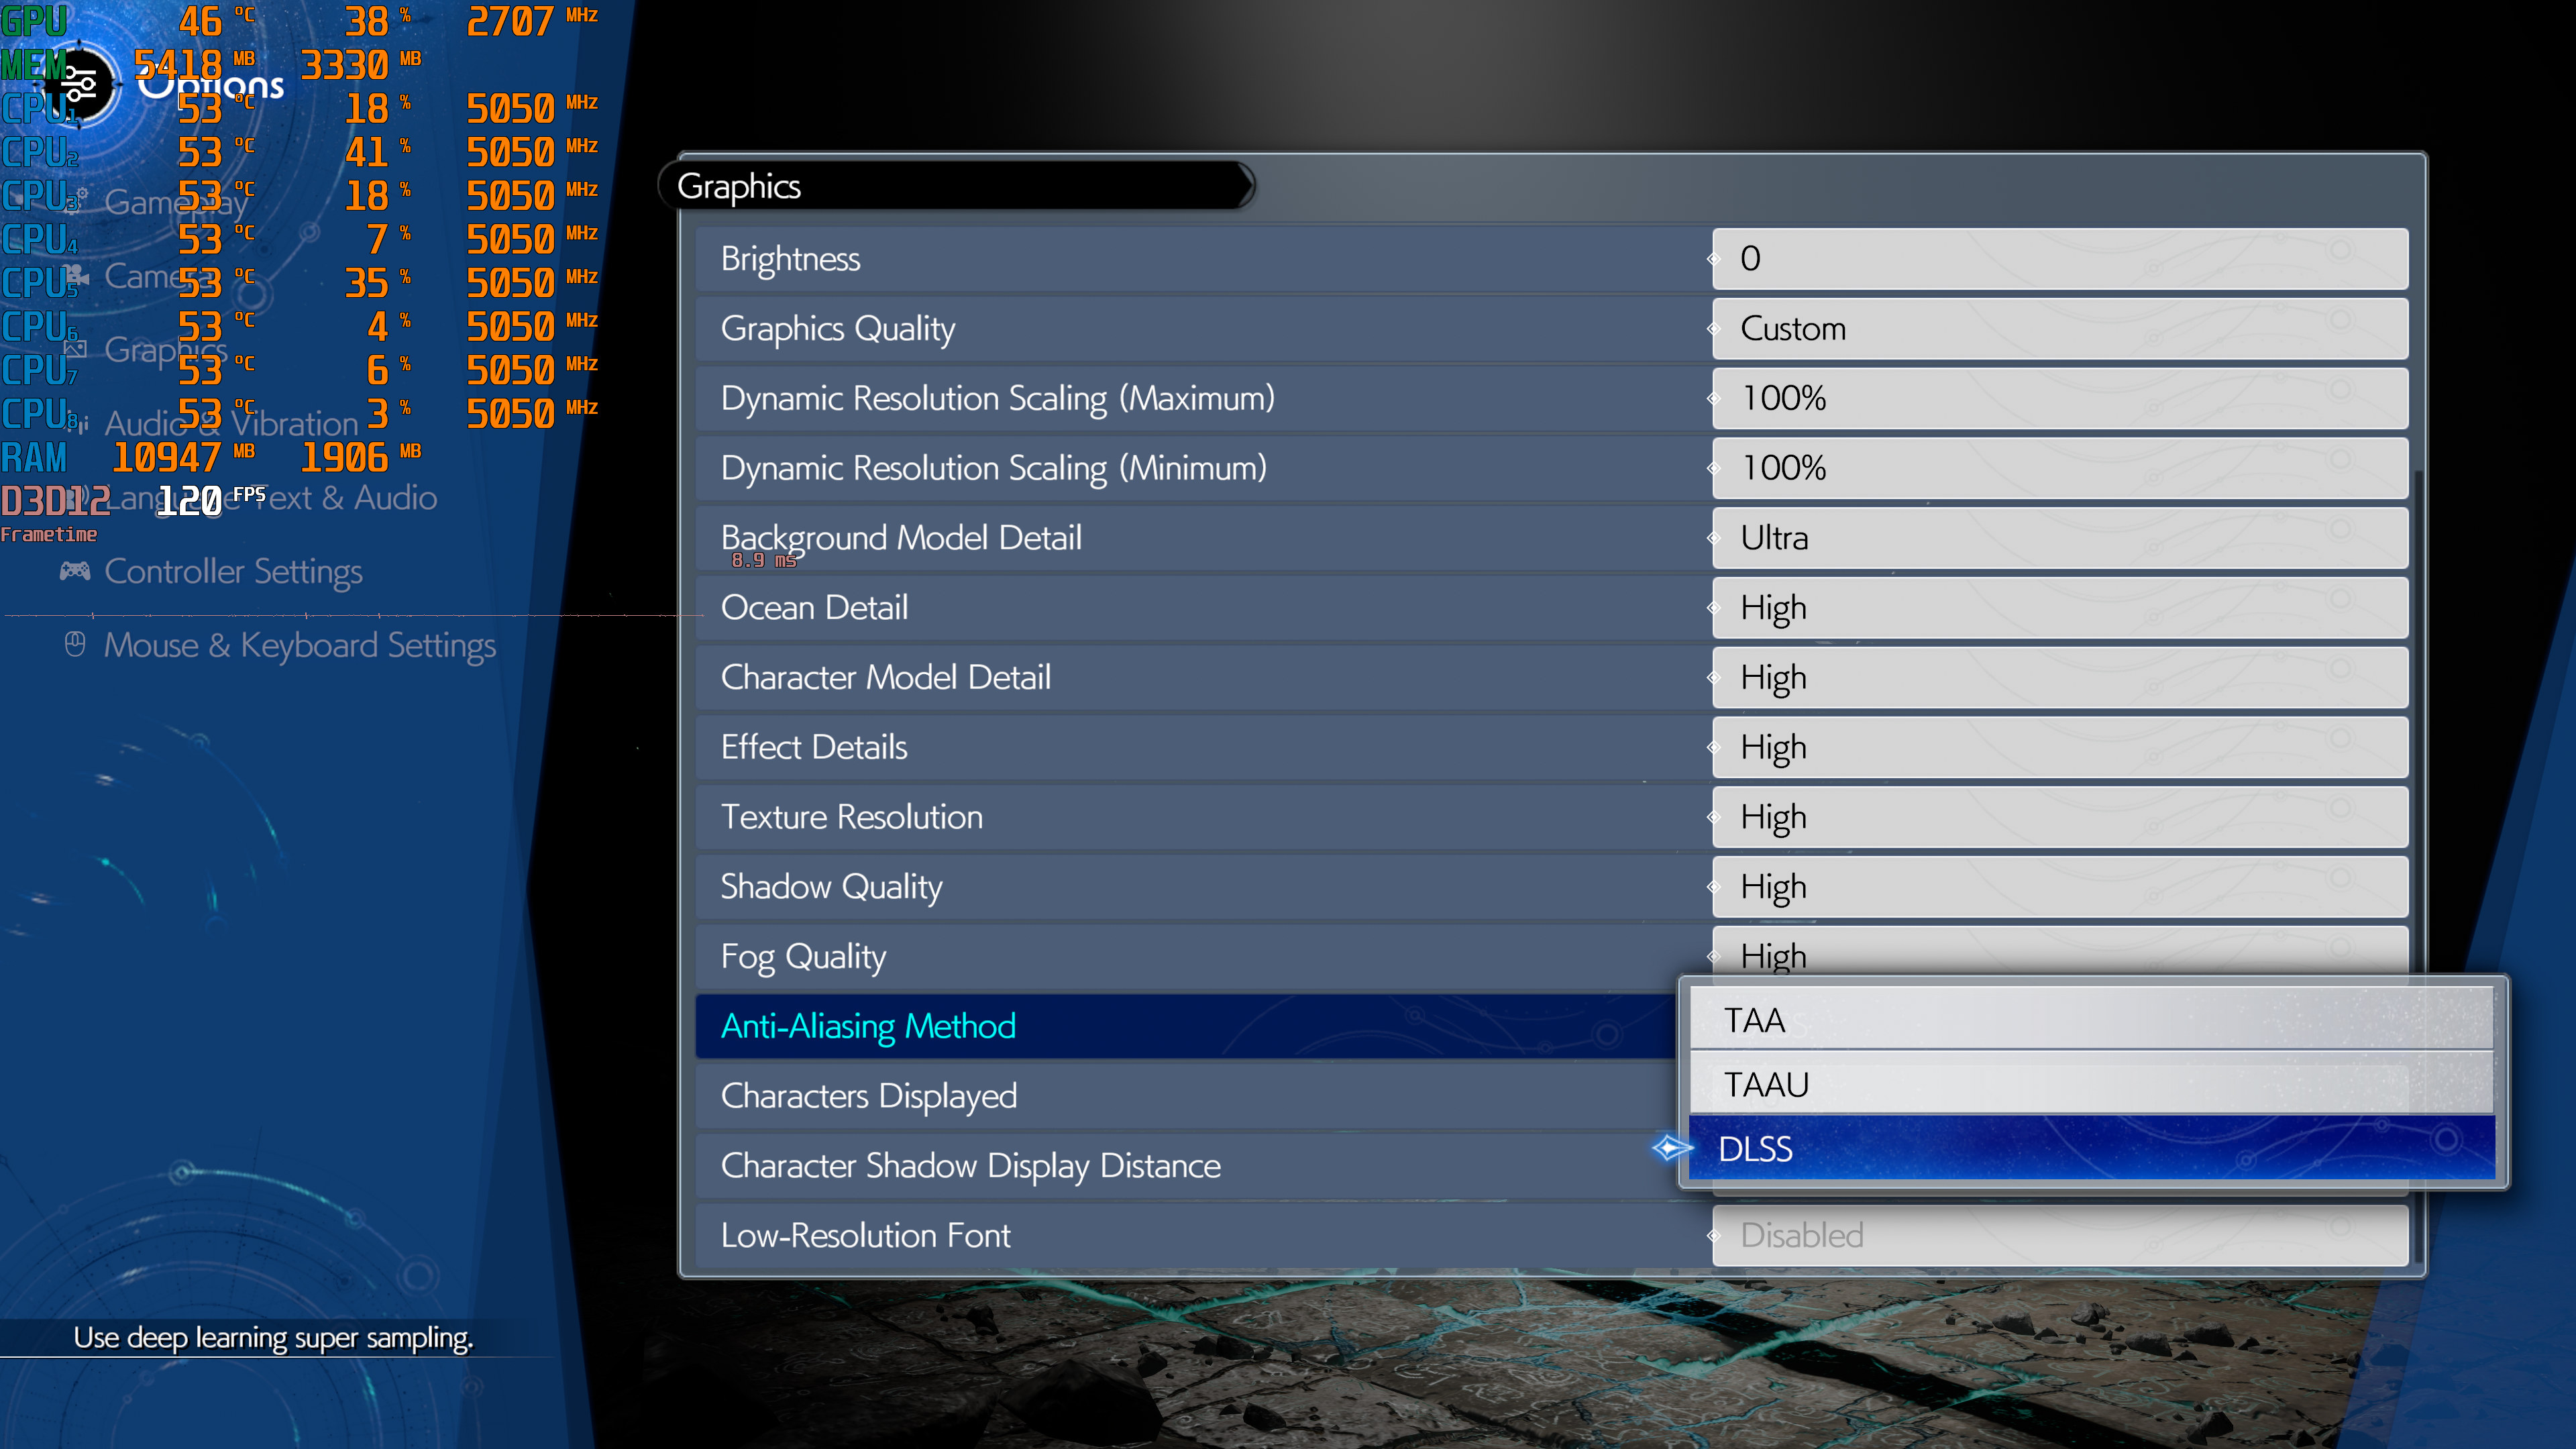
Task: Click the Audio & Vibration sidebar icon
Action: 80,423
